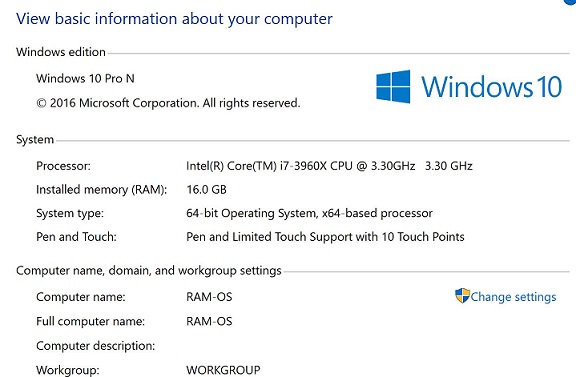Click the Change settings link
576x377 pixels.
pyautogui.click(x=513, y=297)
